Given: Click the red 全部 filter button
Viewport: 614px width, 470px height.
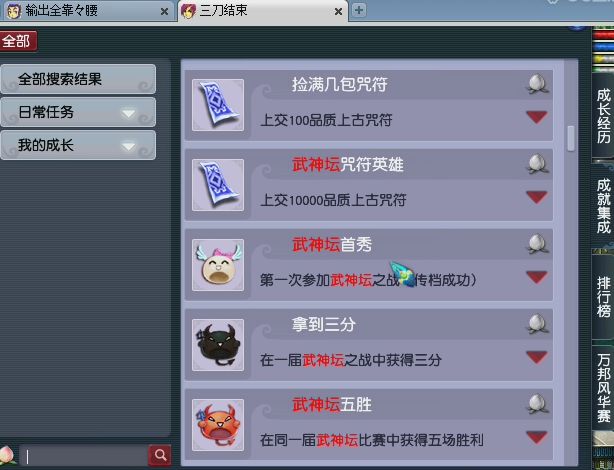Looking at the screenshot, I should click(18, 41).
